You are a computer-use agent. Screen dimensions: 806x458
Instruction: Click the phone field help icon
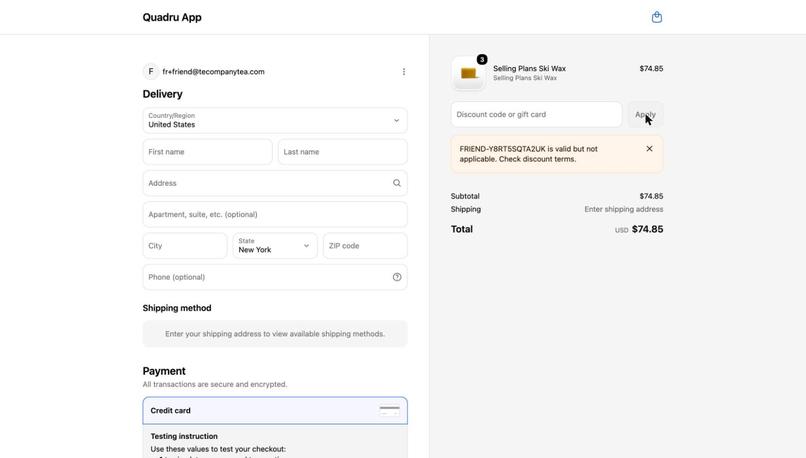[x=397, y=277]
